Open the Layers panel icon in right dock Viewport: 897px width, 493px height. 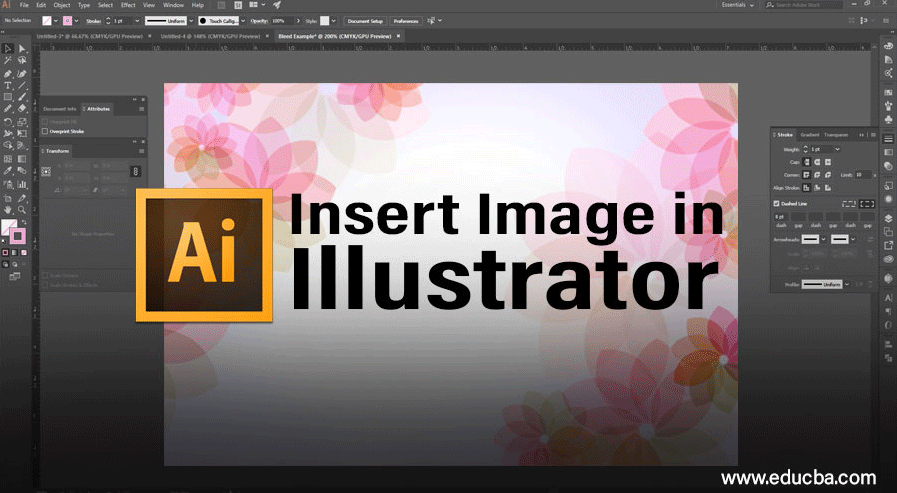888,218
